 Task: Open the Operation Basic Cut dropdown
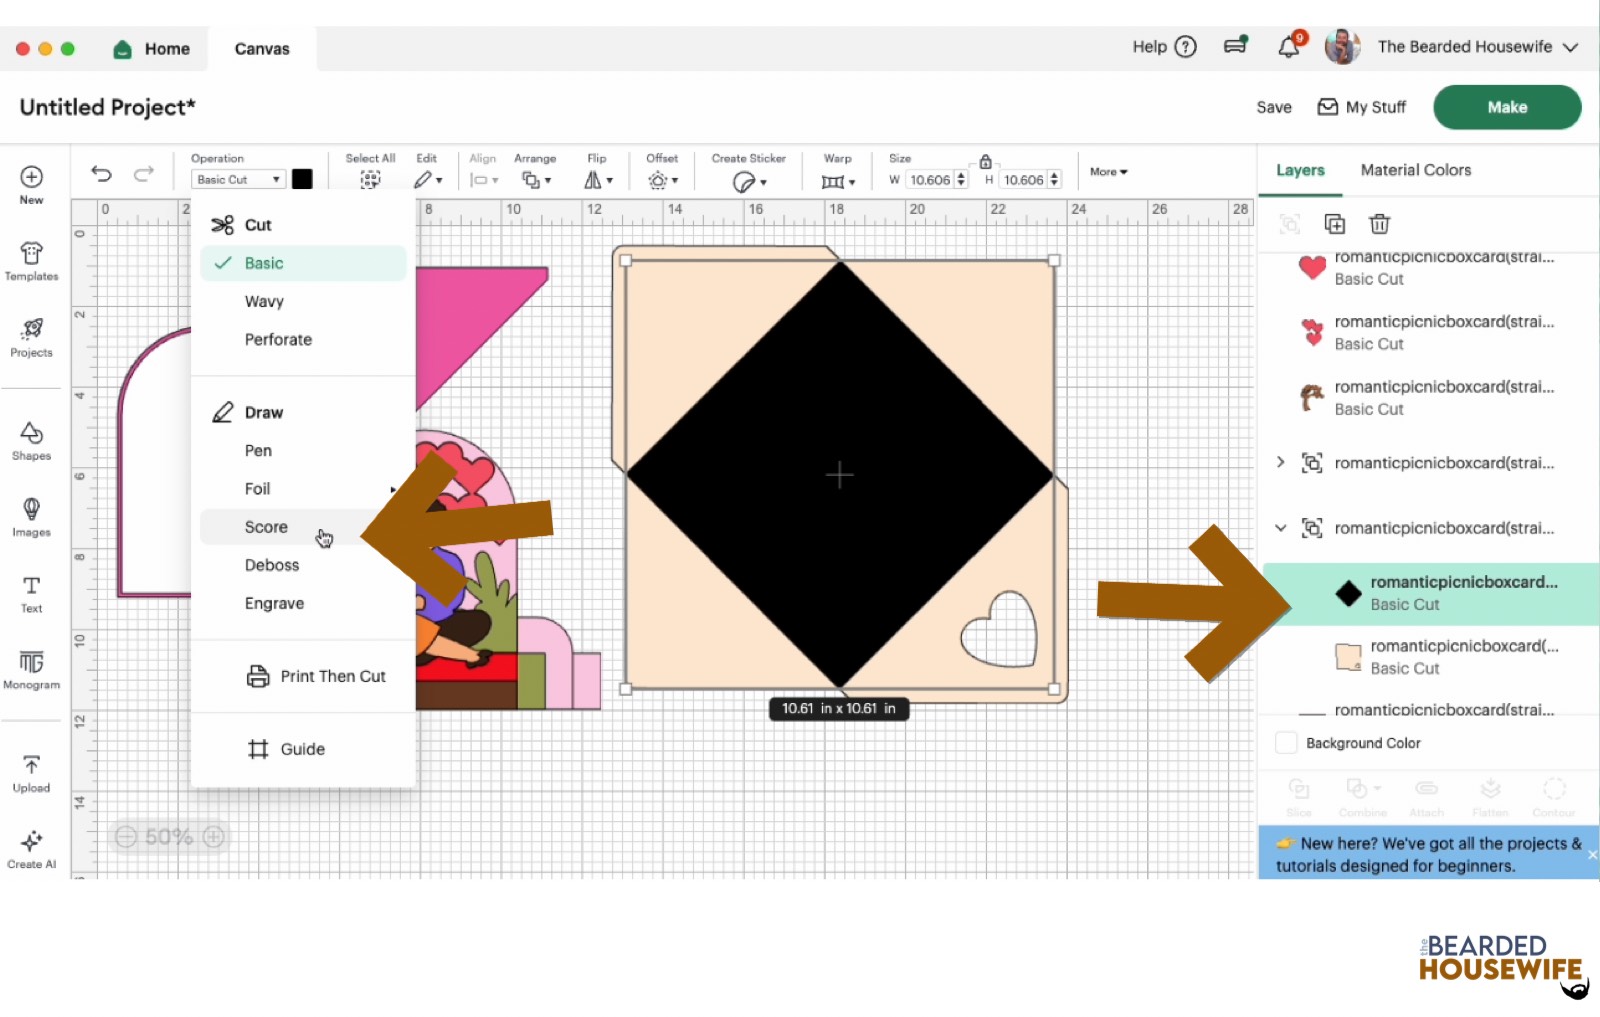[238, 180]
